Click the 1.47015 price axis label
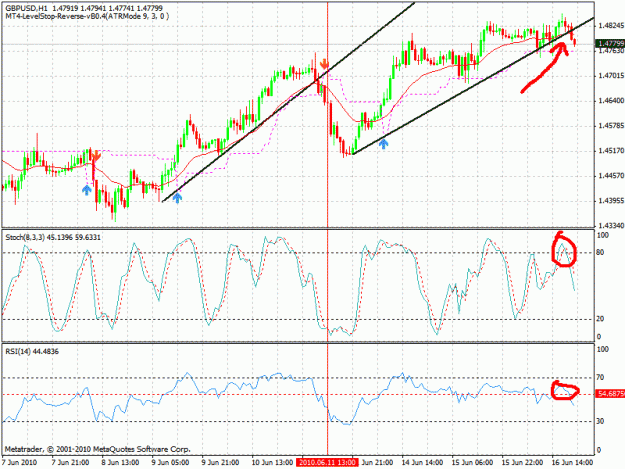Screen dimensions: 625x469 click(x=609, y=76)
